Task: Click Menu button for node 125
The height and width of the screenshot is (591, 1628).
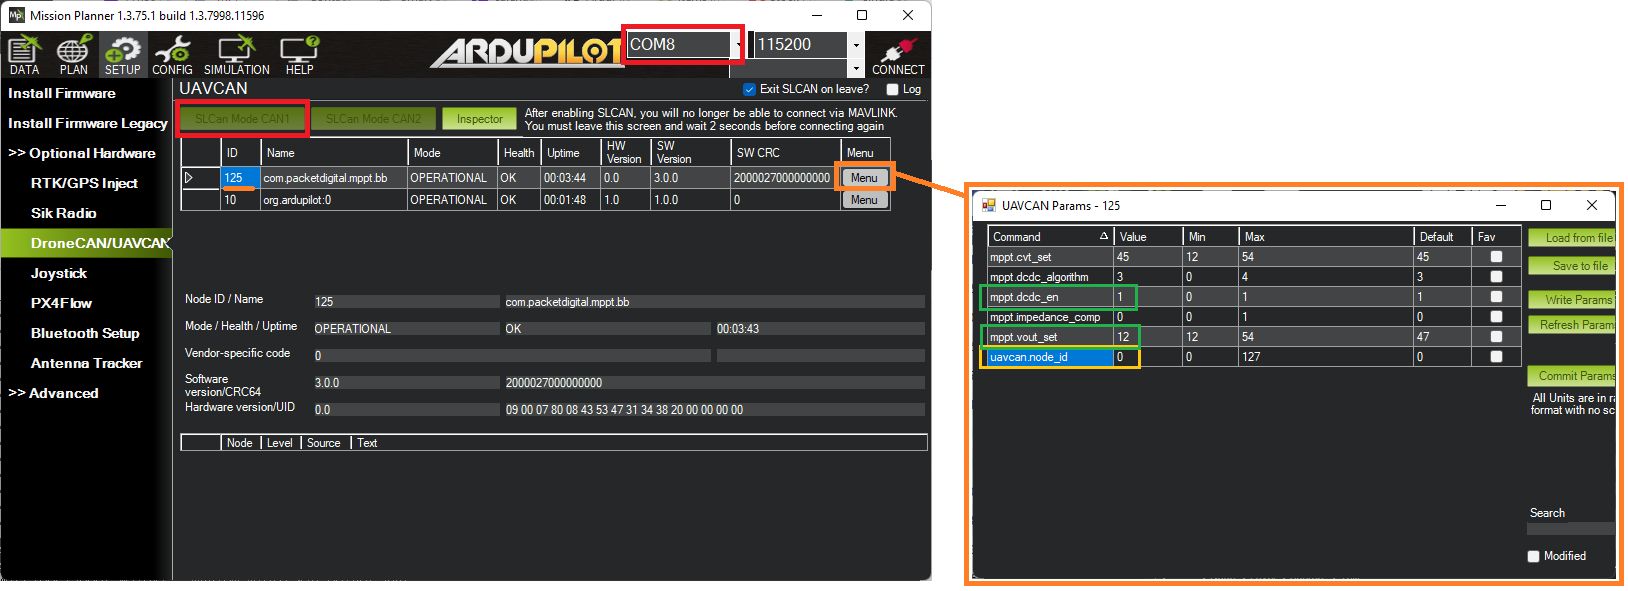Action: coord(864,178)
